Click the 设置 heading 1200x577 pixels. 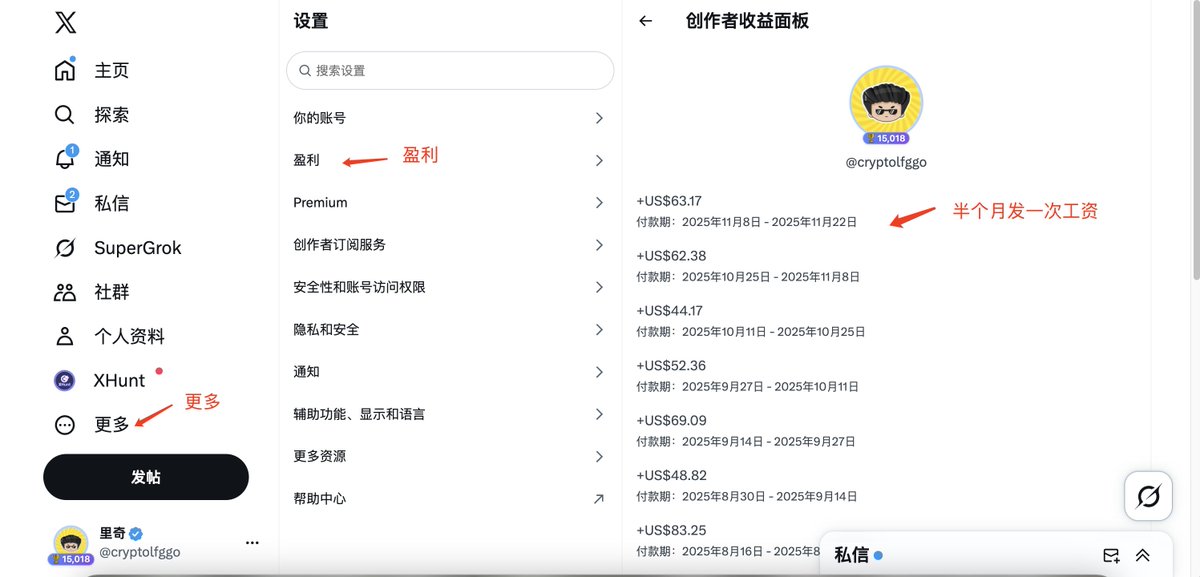point(311,21)
